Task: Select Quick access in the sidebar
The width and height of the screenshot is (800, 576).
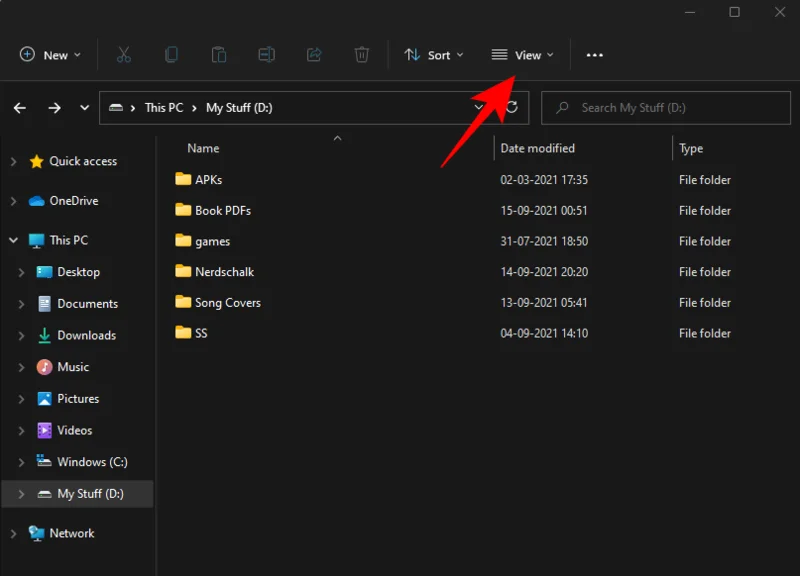Action: [x=84, y=161]
